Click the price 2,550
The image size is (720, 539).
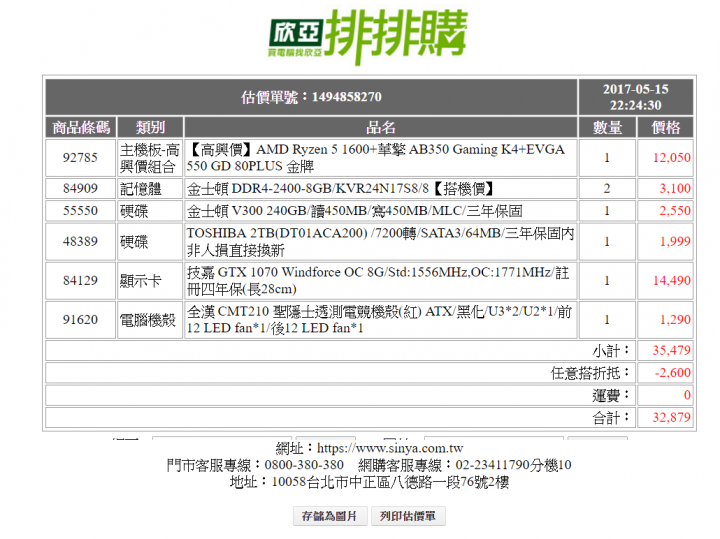coord(675,211)
